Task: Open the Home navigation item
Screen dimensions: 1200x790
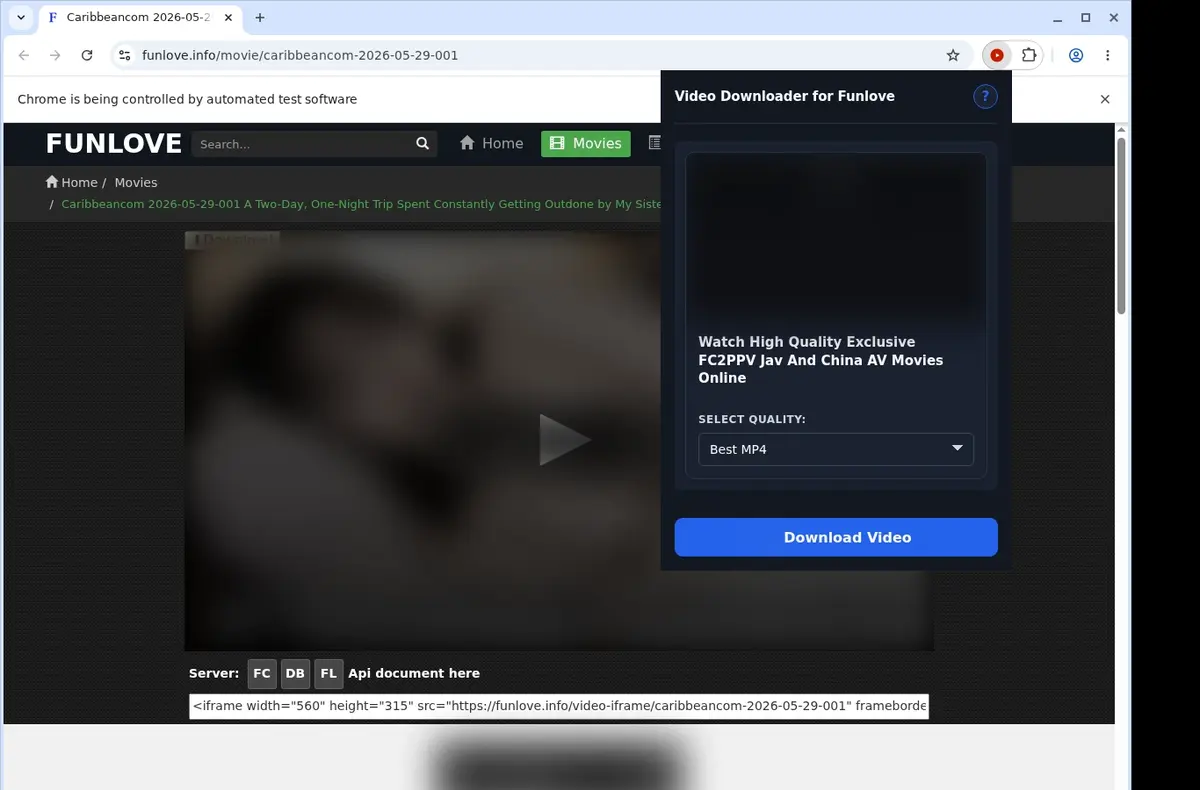Action: click(x=491, y=144)
